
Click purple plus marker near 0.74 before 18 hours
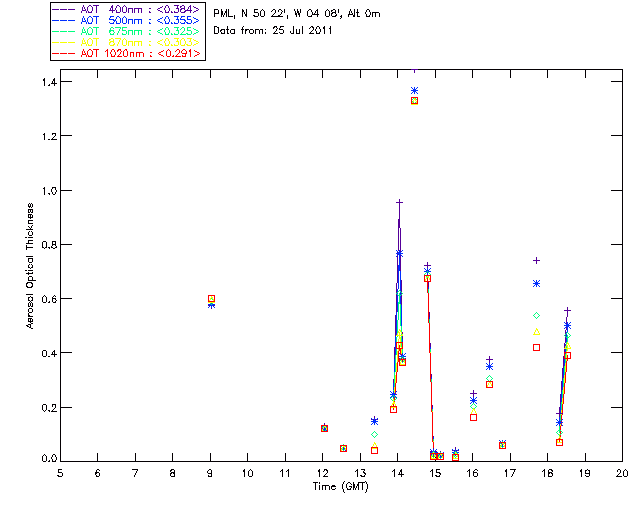537,260
